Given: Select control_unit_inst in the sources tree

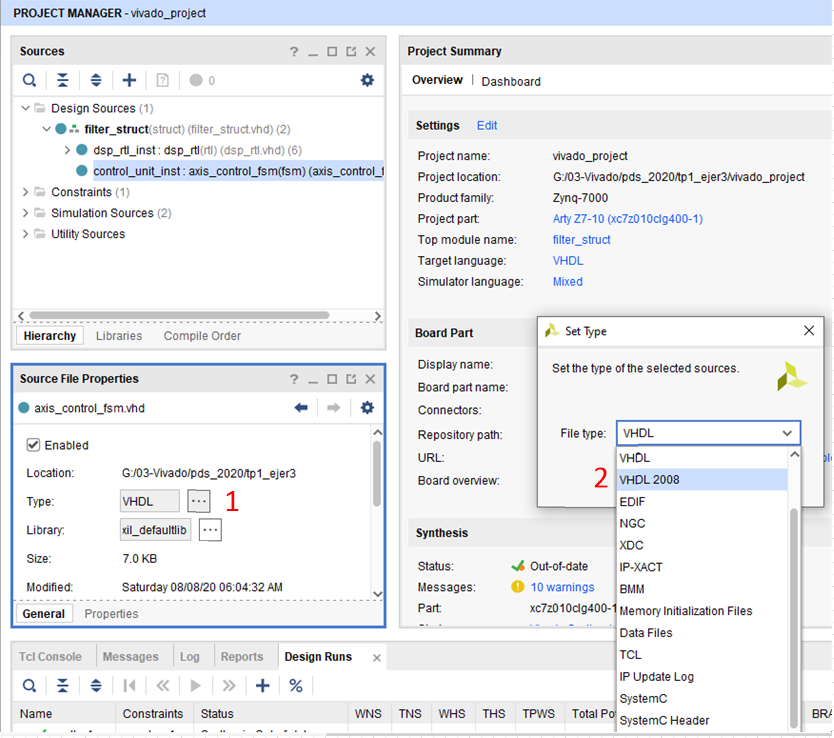Looking at the screenshot, I should (238, 171).
